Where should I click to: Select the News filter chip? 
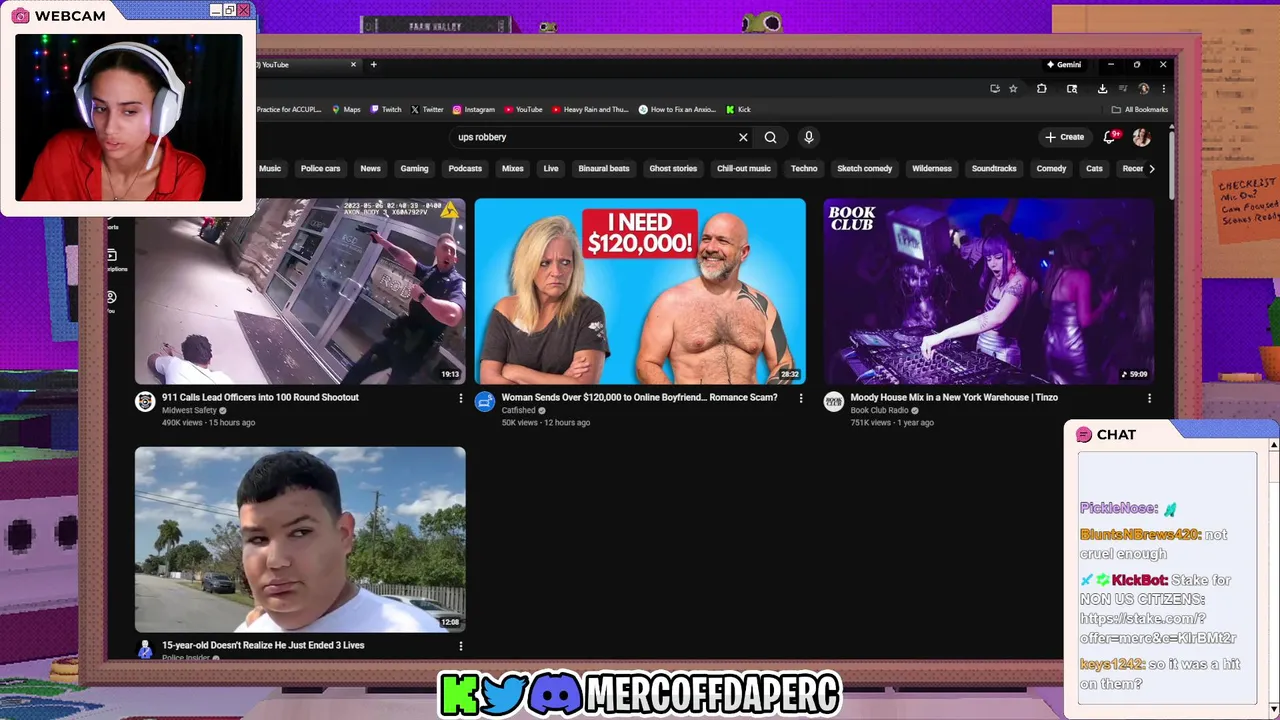click(370, 169)
